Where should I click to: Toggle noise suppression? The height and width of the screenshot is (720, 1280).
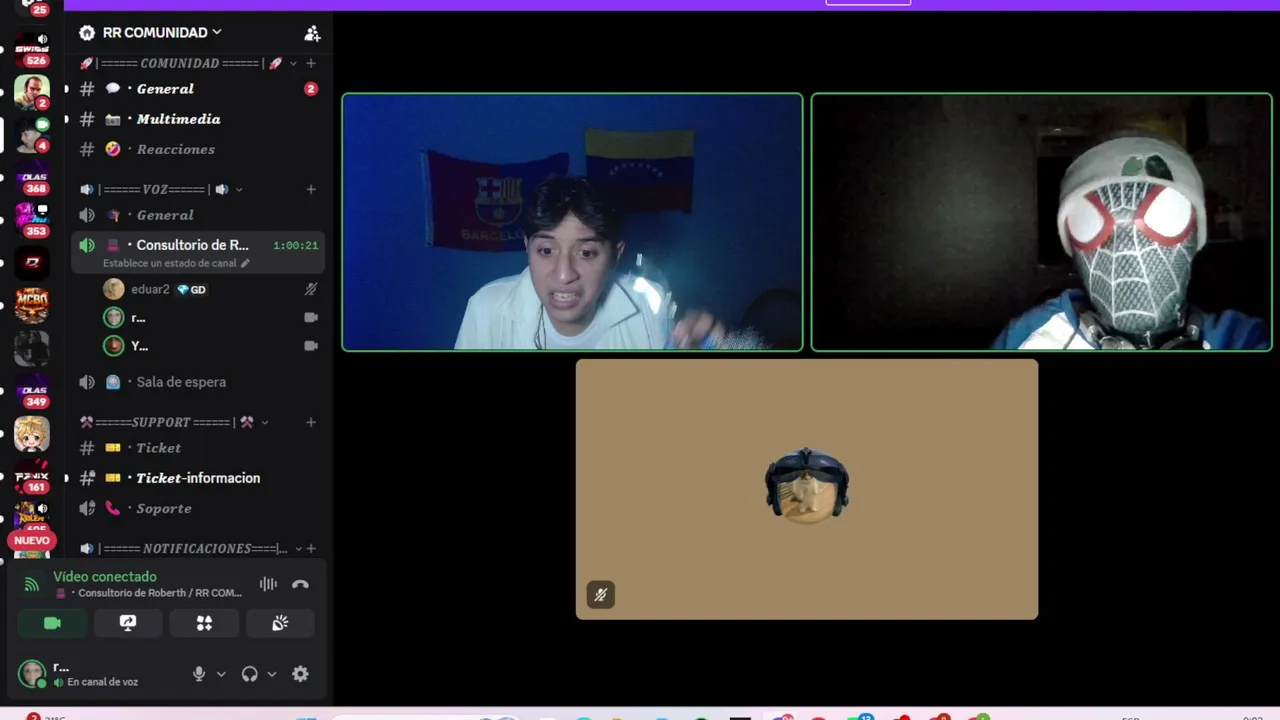click(268, 584)
